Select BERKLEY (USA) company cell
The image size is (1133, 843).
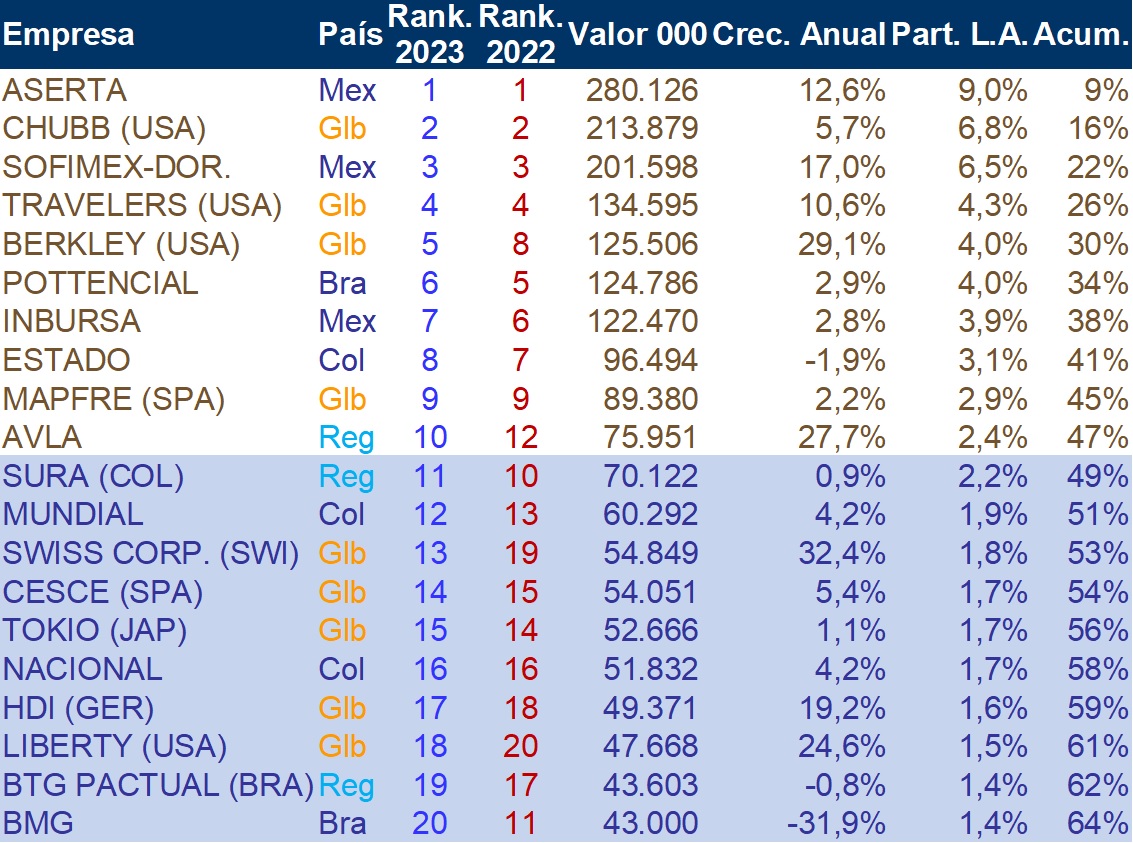pyautogui.click(x=121, y=244)
